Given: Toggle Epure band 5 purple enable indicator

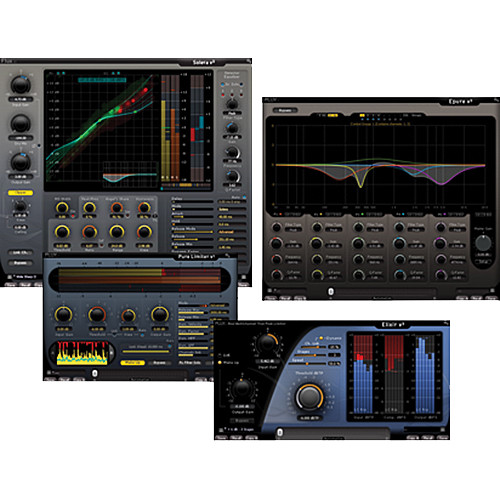Looking at the screenshot, I should tap(445, 214).
